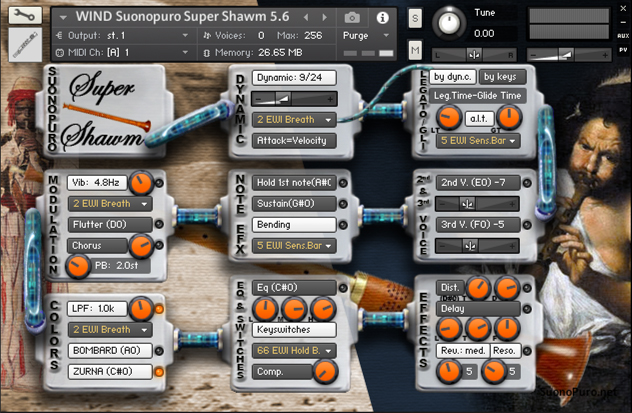Click the camera snapshot icon
The width and height of the screenshot is (632, 413).
[352, 17]
